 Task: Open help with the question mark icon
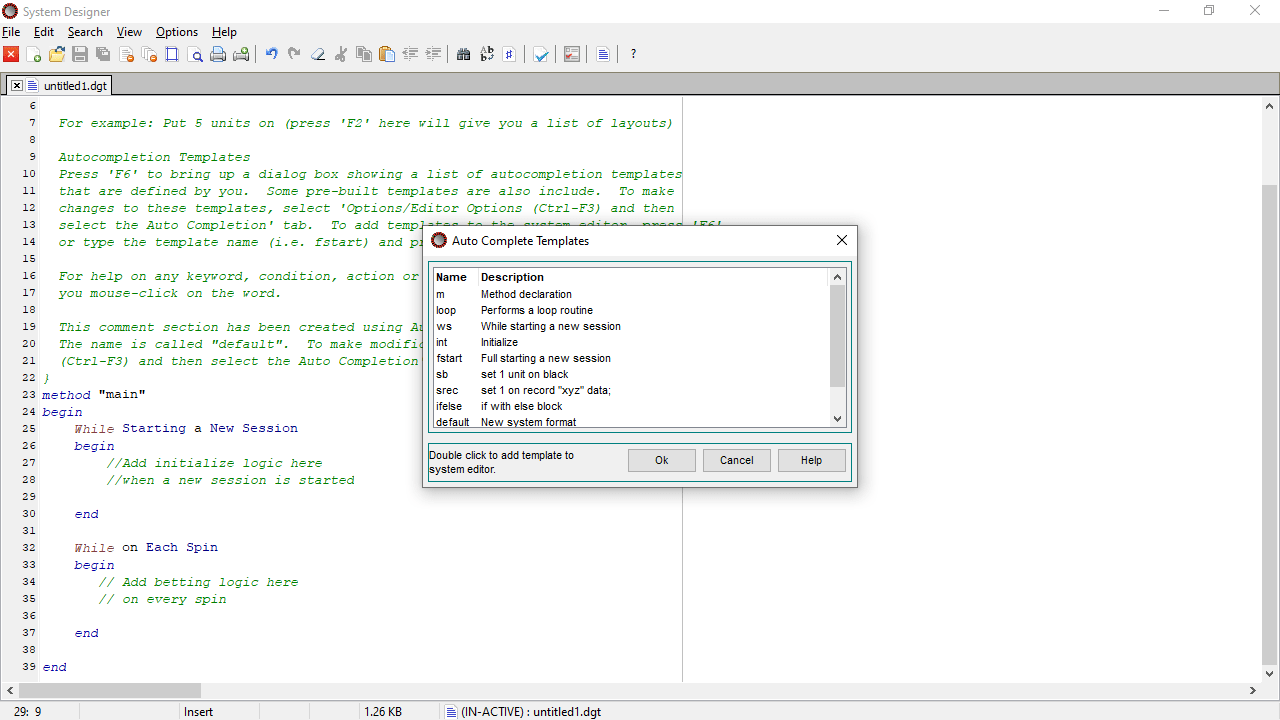click(633, 54)
